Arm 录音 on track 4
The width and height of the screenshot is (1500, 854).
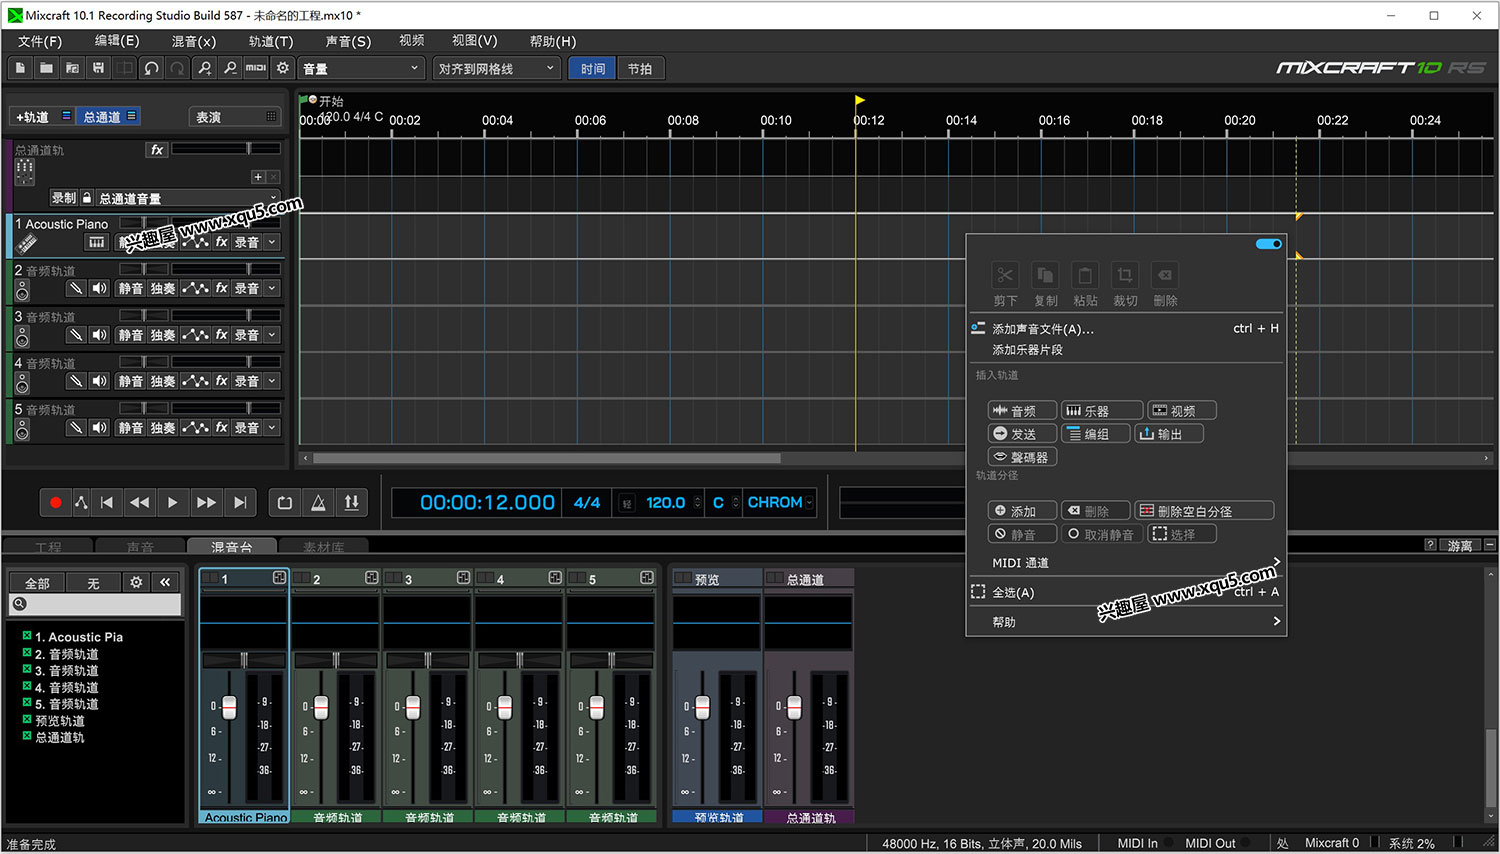246,381
